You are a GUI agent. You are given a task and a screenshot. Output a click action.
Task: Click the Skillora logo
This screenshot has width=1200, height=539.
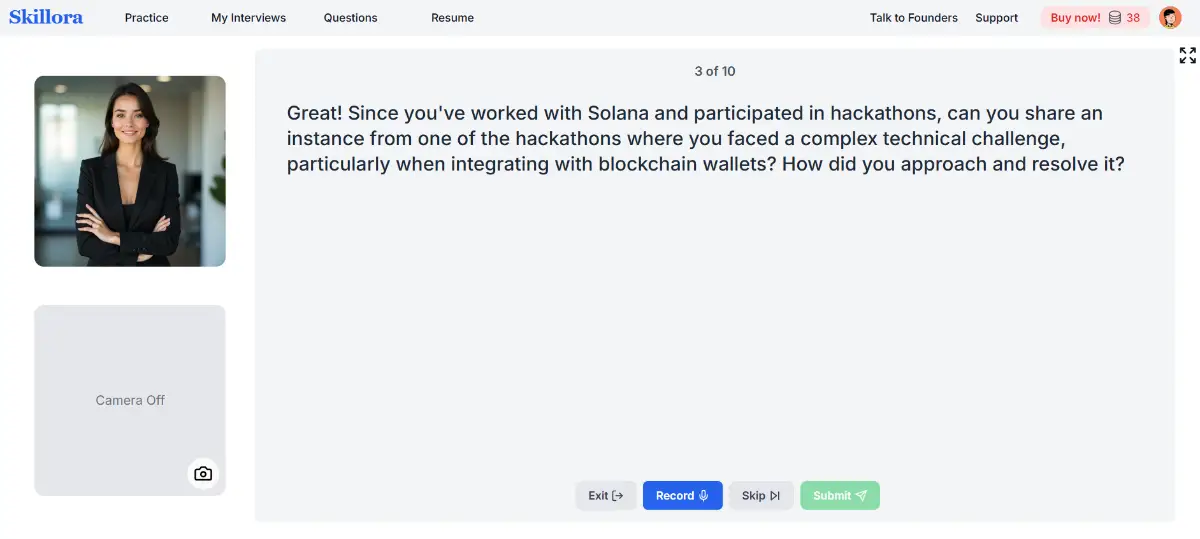(46, 17)
